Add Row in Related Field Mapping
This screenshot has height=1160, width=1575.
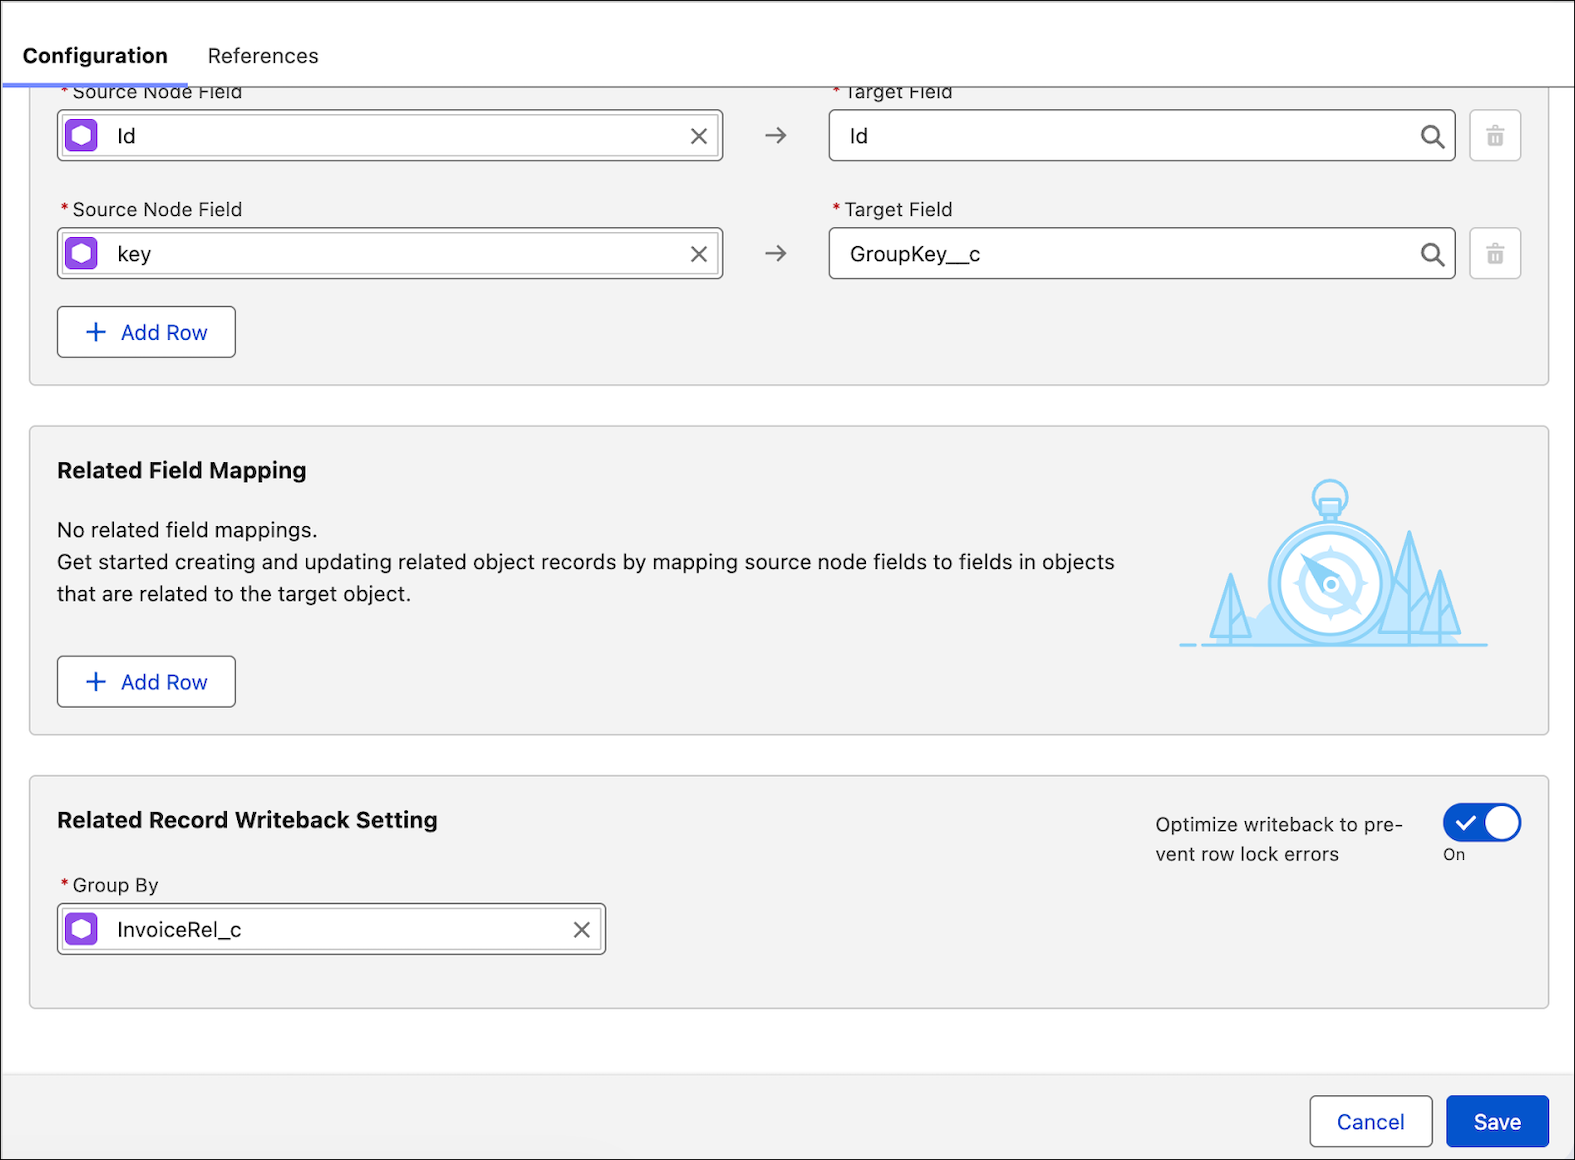146,682
